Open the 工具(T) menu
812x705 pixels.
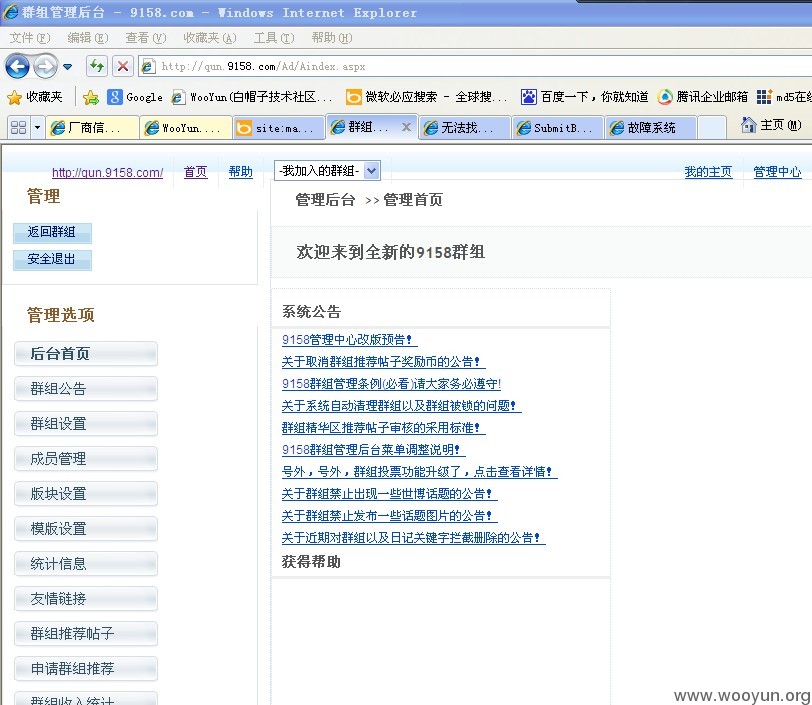click(x=274, y=38)
